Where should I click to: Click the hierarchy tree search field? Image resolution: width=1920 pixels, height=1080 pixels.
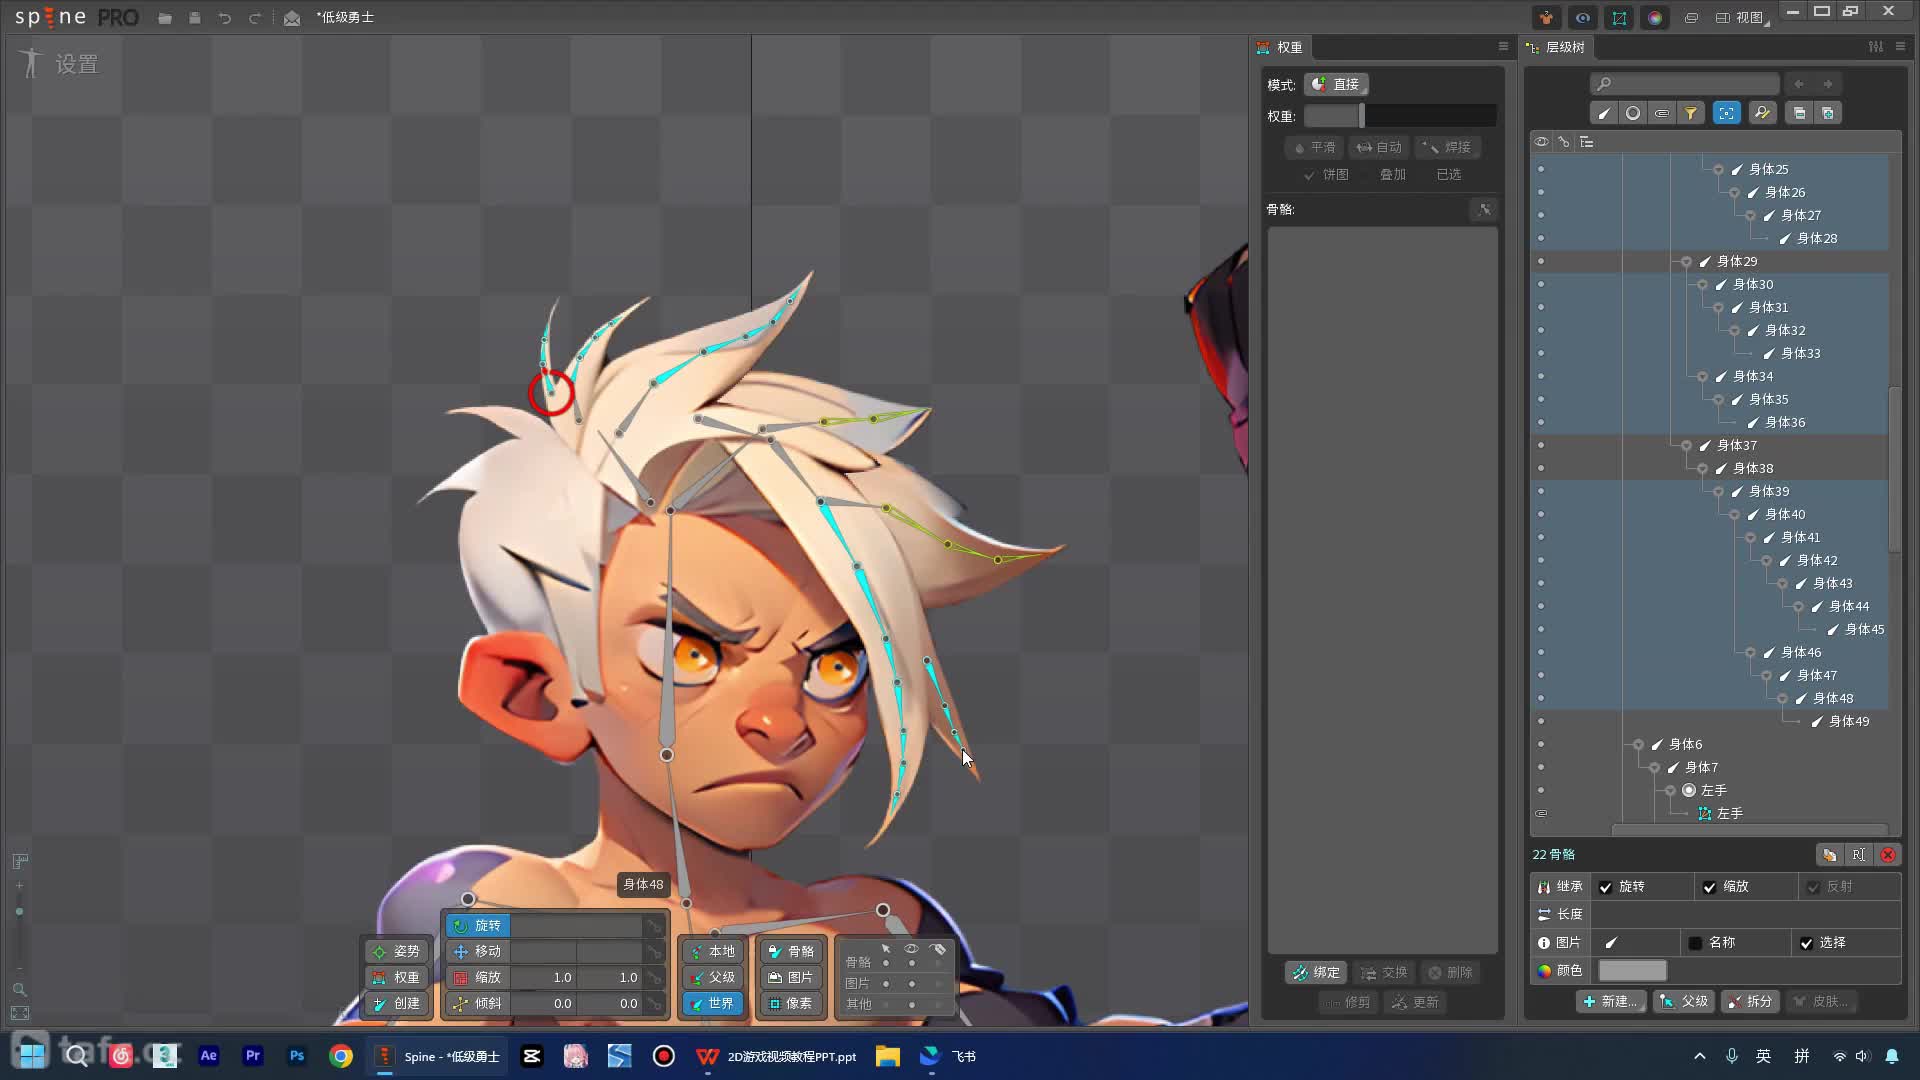tap(1685, 84)
